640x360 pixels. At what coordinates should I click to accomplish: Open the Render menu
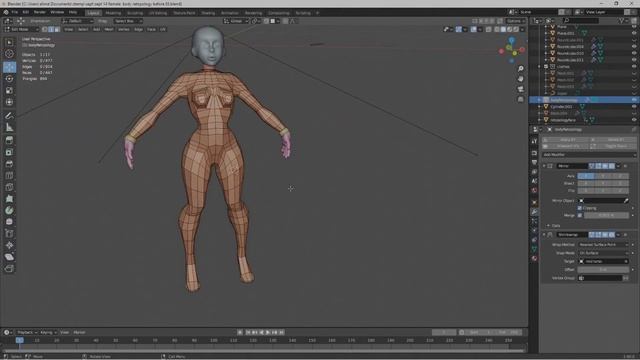click(40, 12)
